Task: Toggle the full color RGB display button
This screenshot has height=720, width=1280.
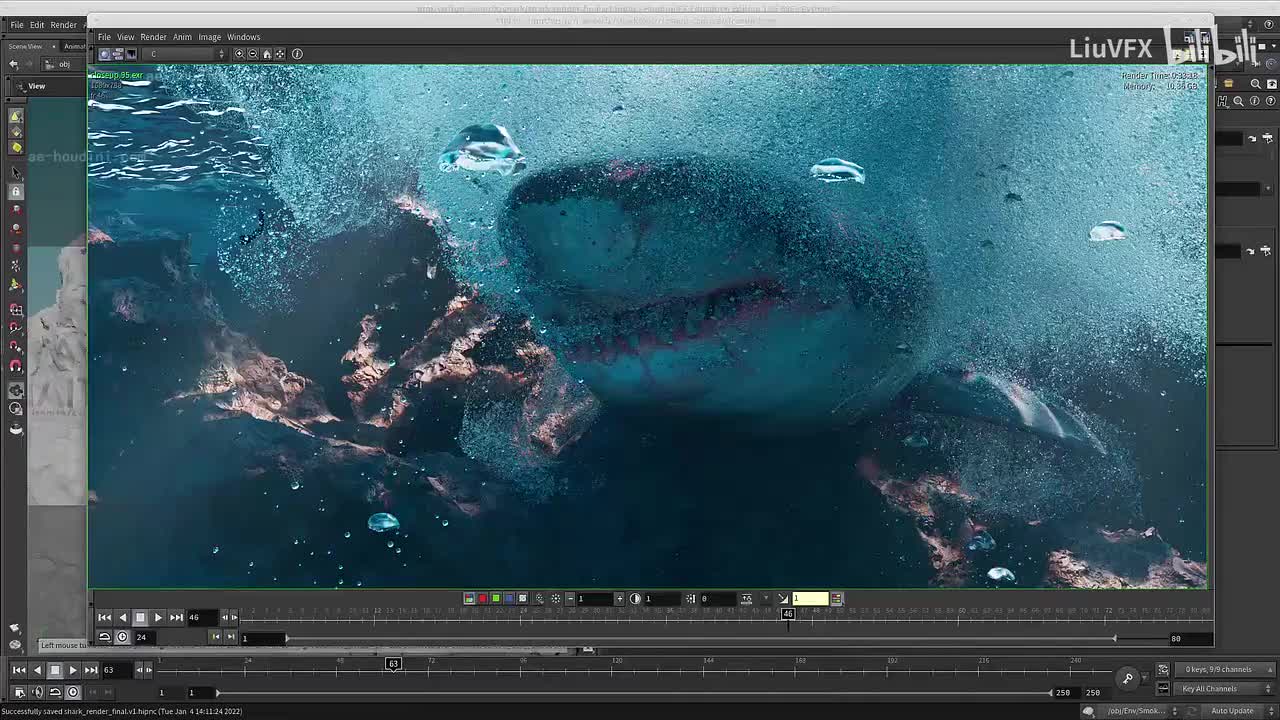Action: click(469, 599)
